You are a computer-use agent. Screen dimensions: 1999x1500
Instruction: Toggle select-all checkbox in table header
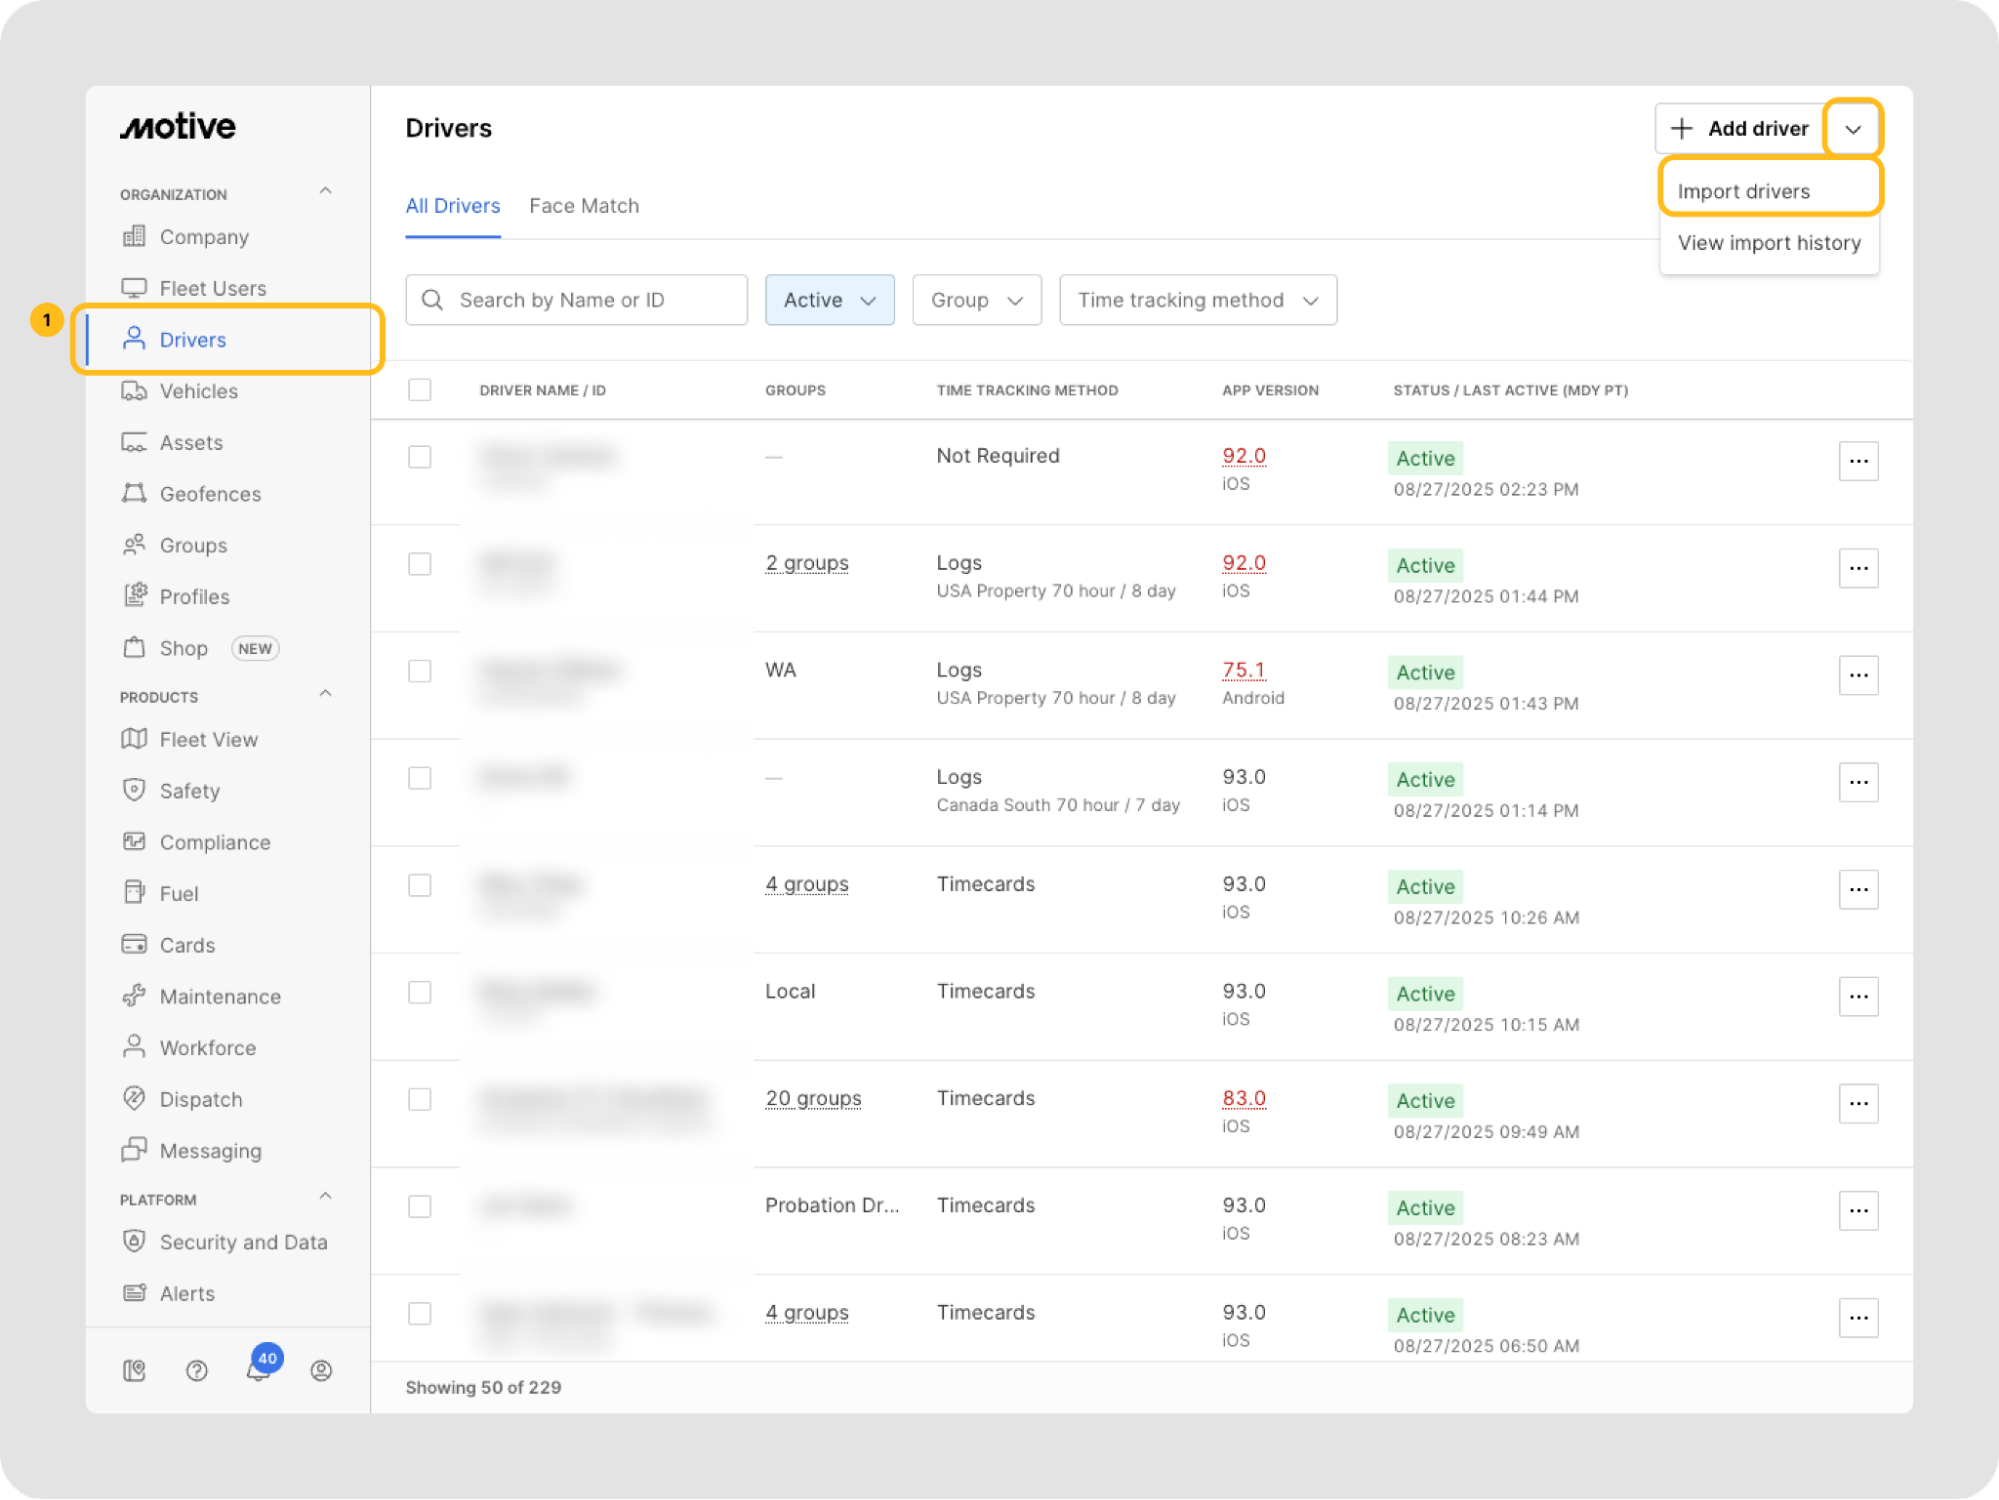pyautogui.click(x=420, y=390)
